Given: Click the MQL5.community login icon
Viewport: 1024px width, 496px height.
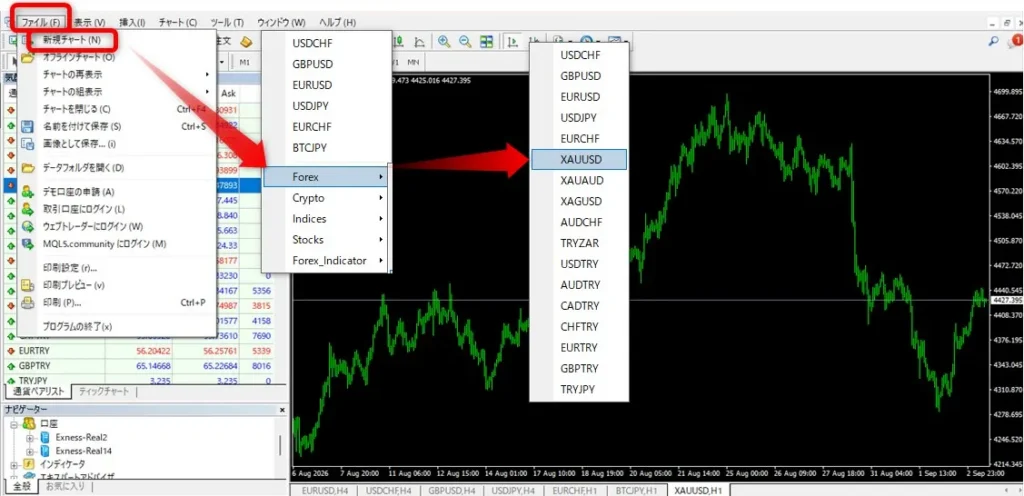Looking at the screenshot, I should coord(27,243).
